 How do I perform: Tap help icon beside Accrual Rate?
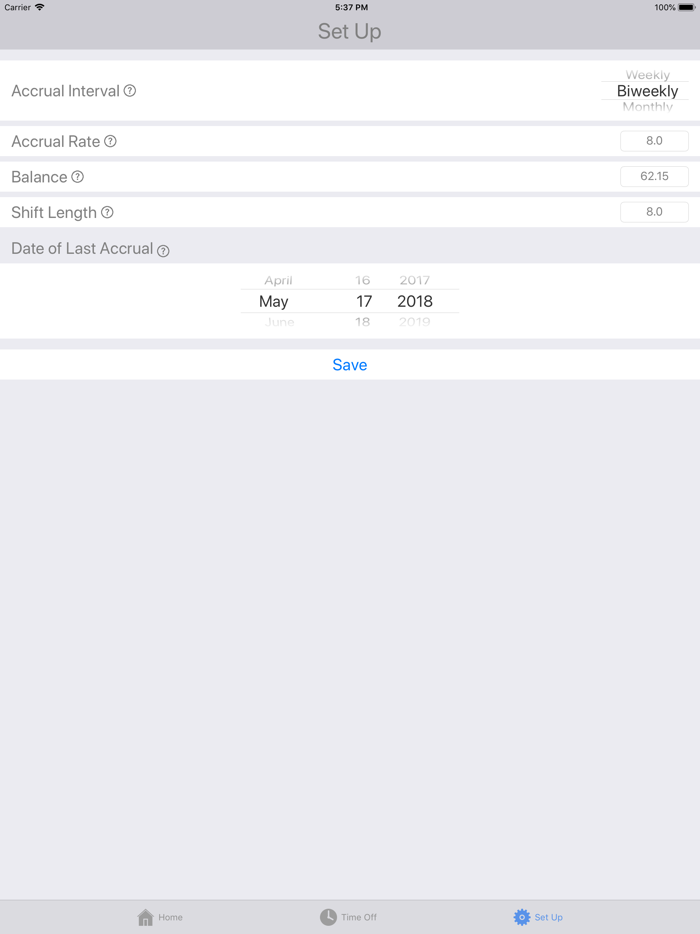pos(110,142)
